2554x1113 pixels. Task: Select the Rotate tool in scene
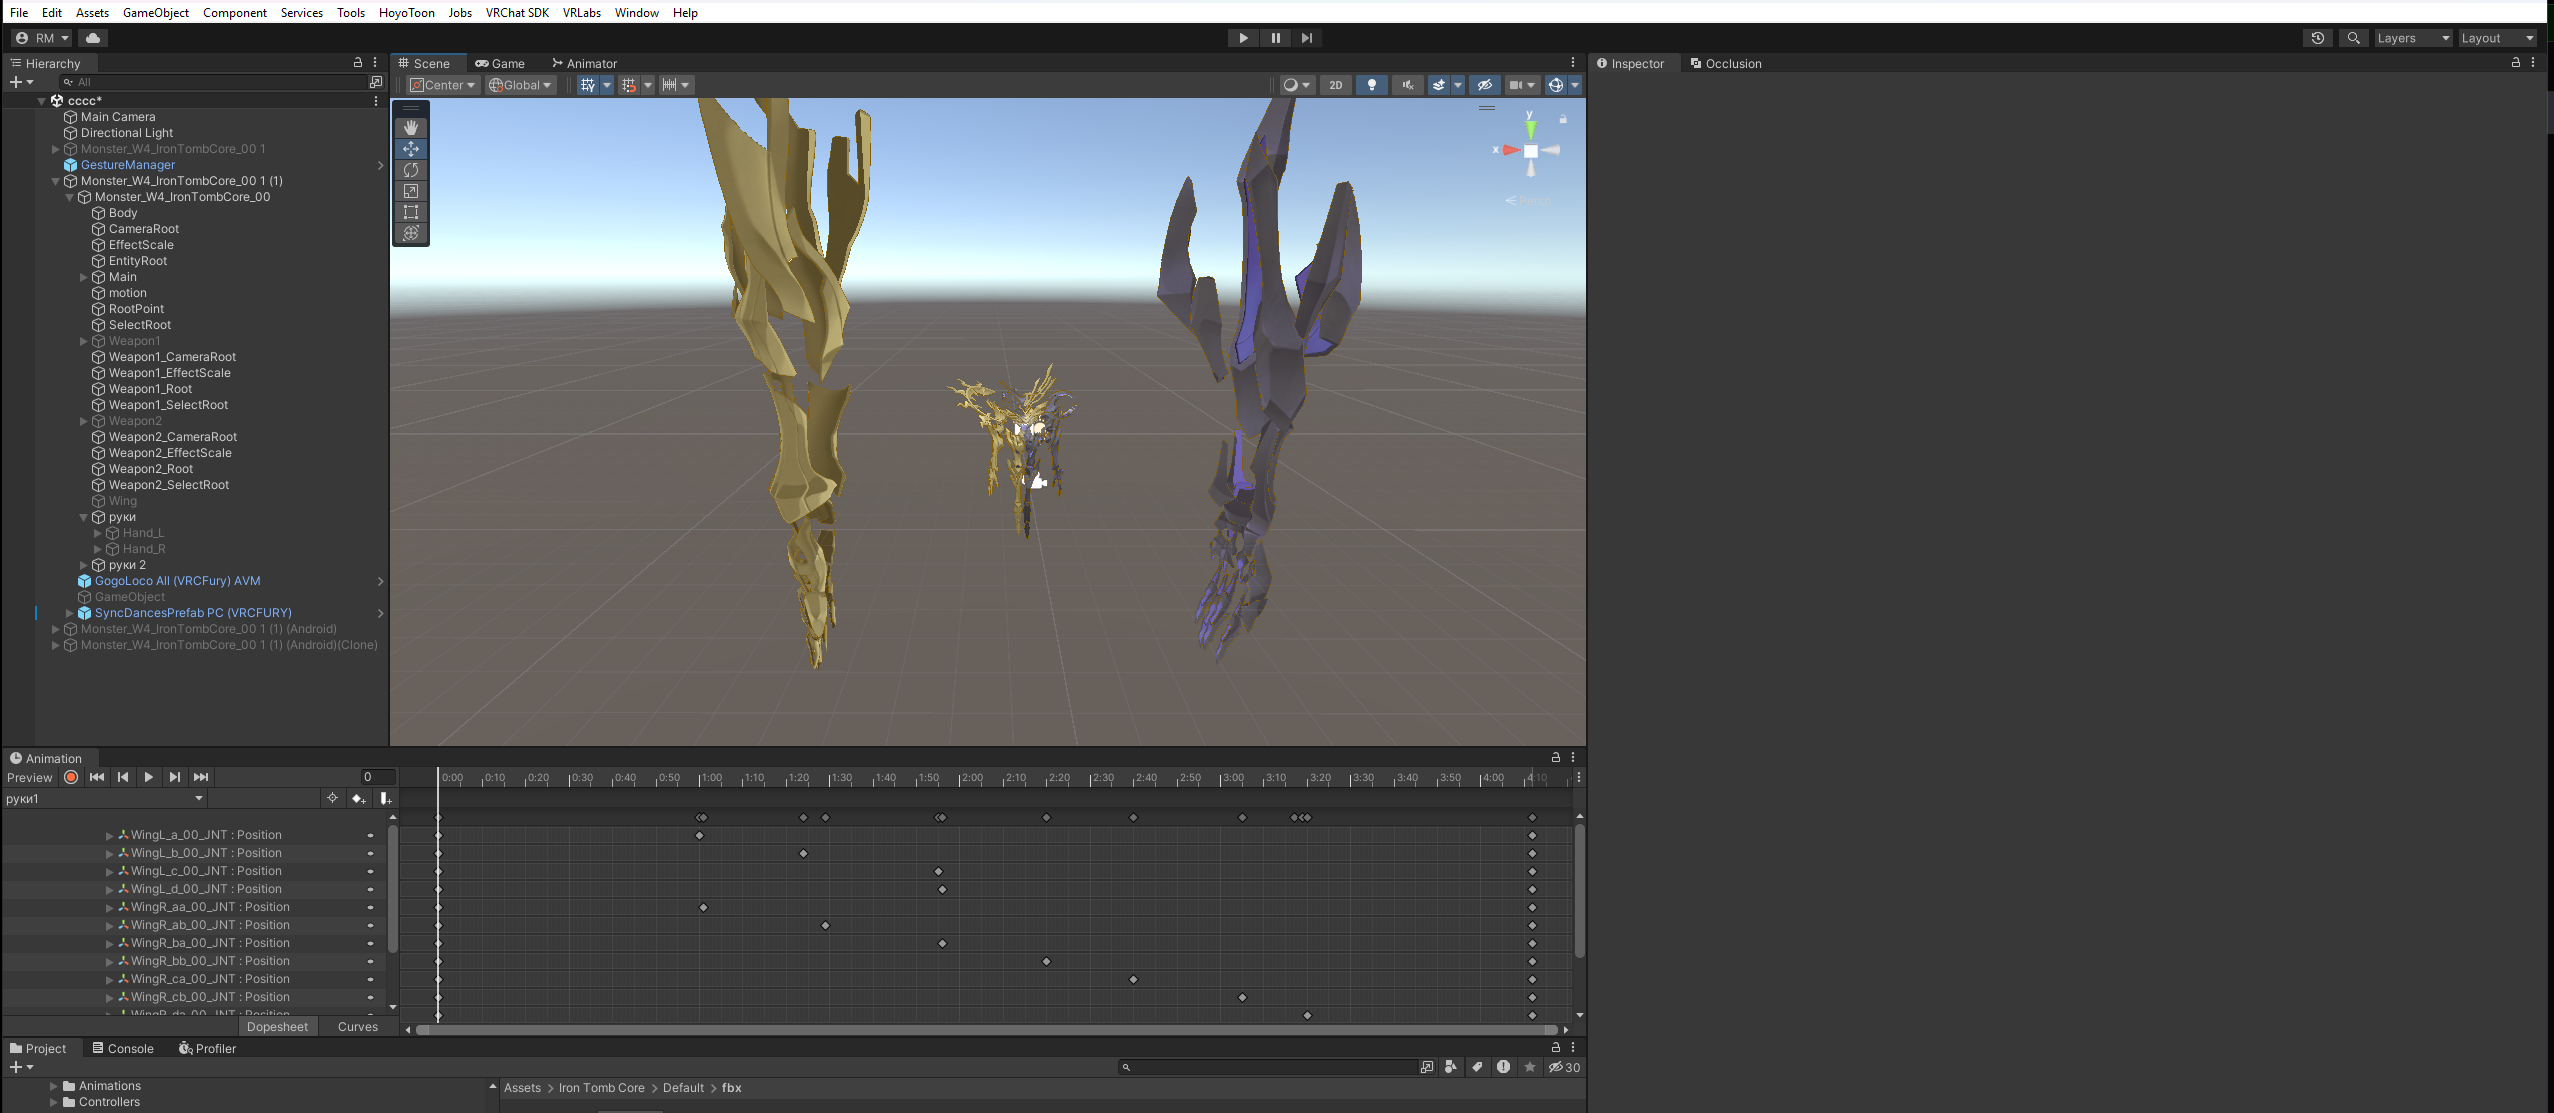pos(411,170)
